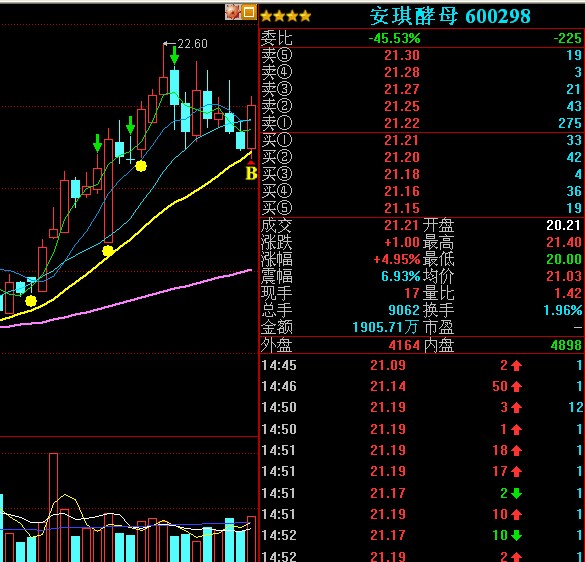Select buy level 买③ price 21.18

pyautogui.click(x=402, y=175)
